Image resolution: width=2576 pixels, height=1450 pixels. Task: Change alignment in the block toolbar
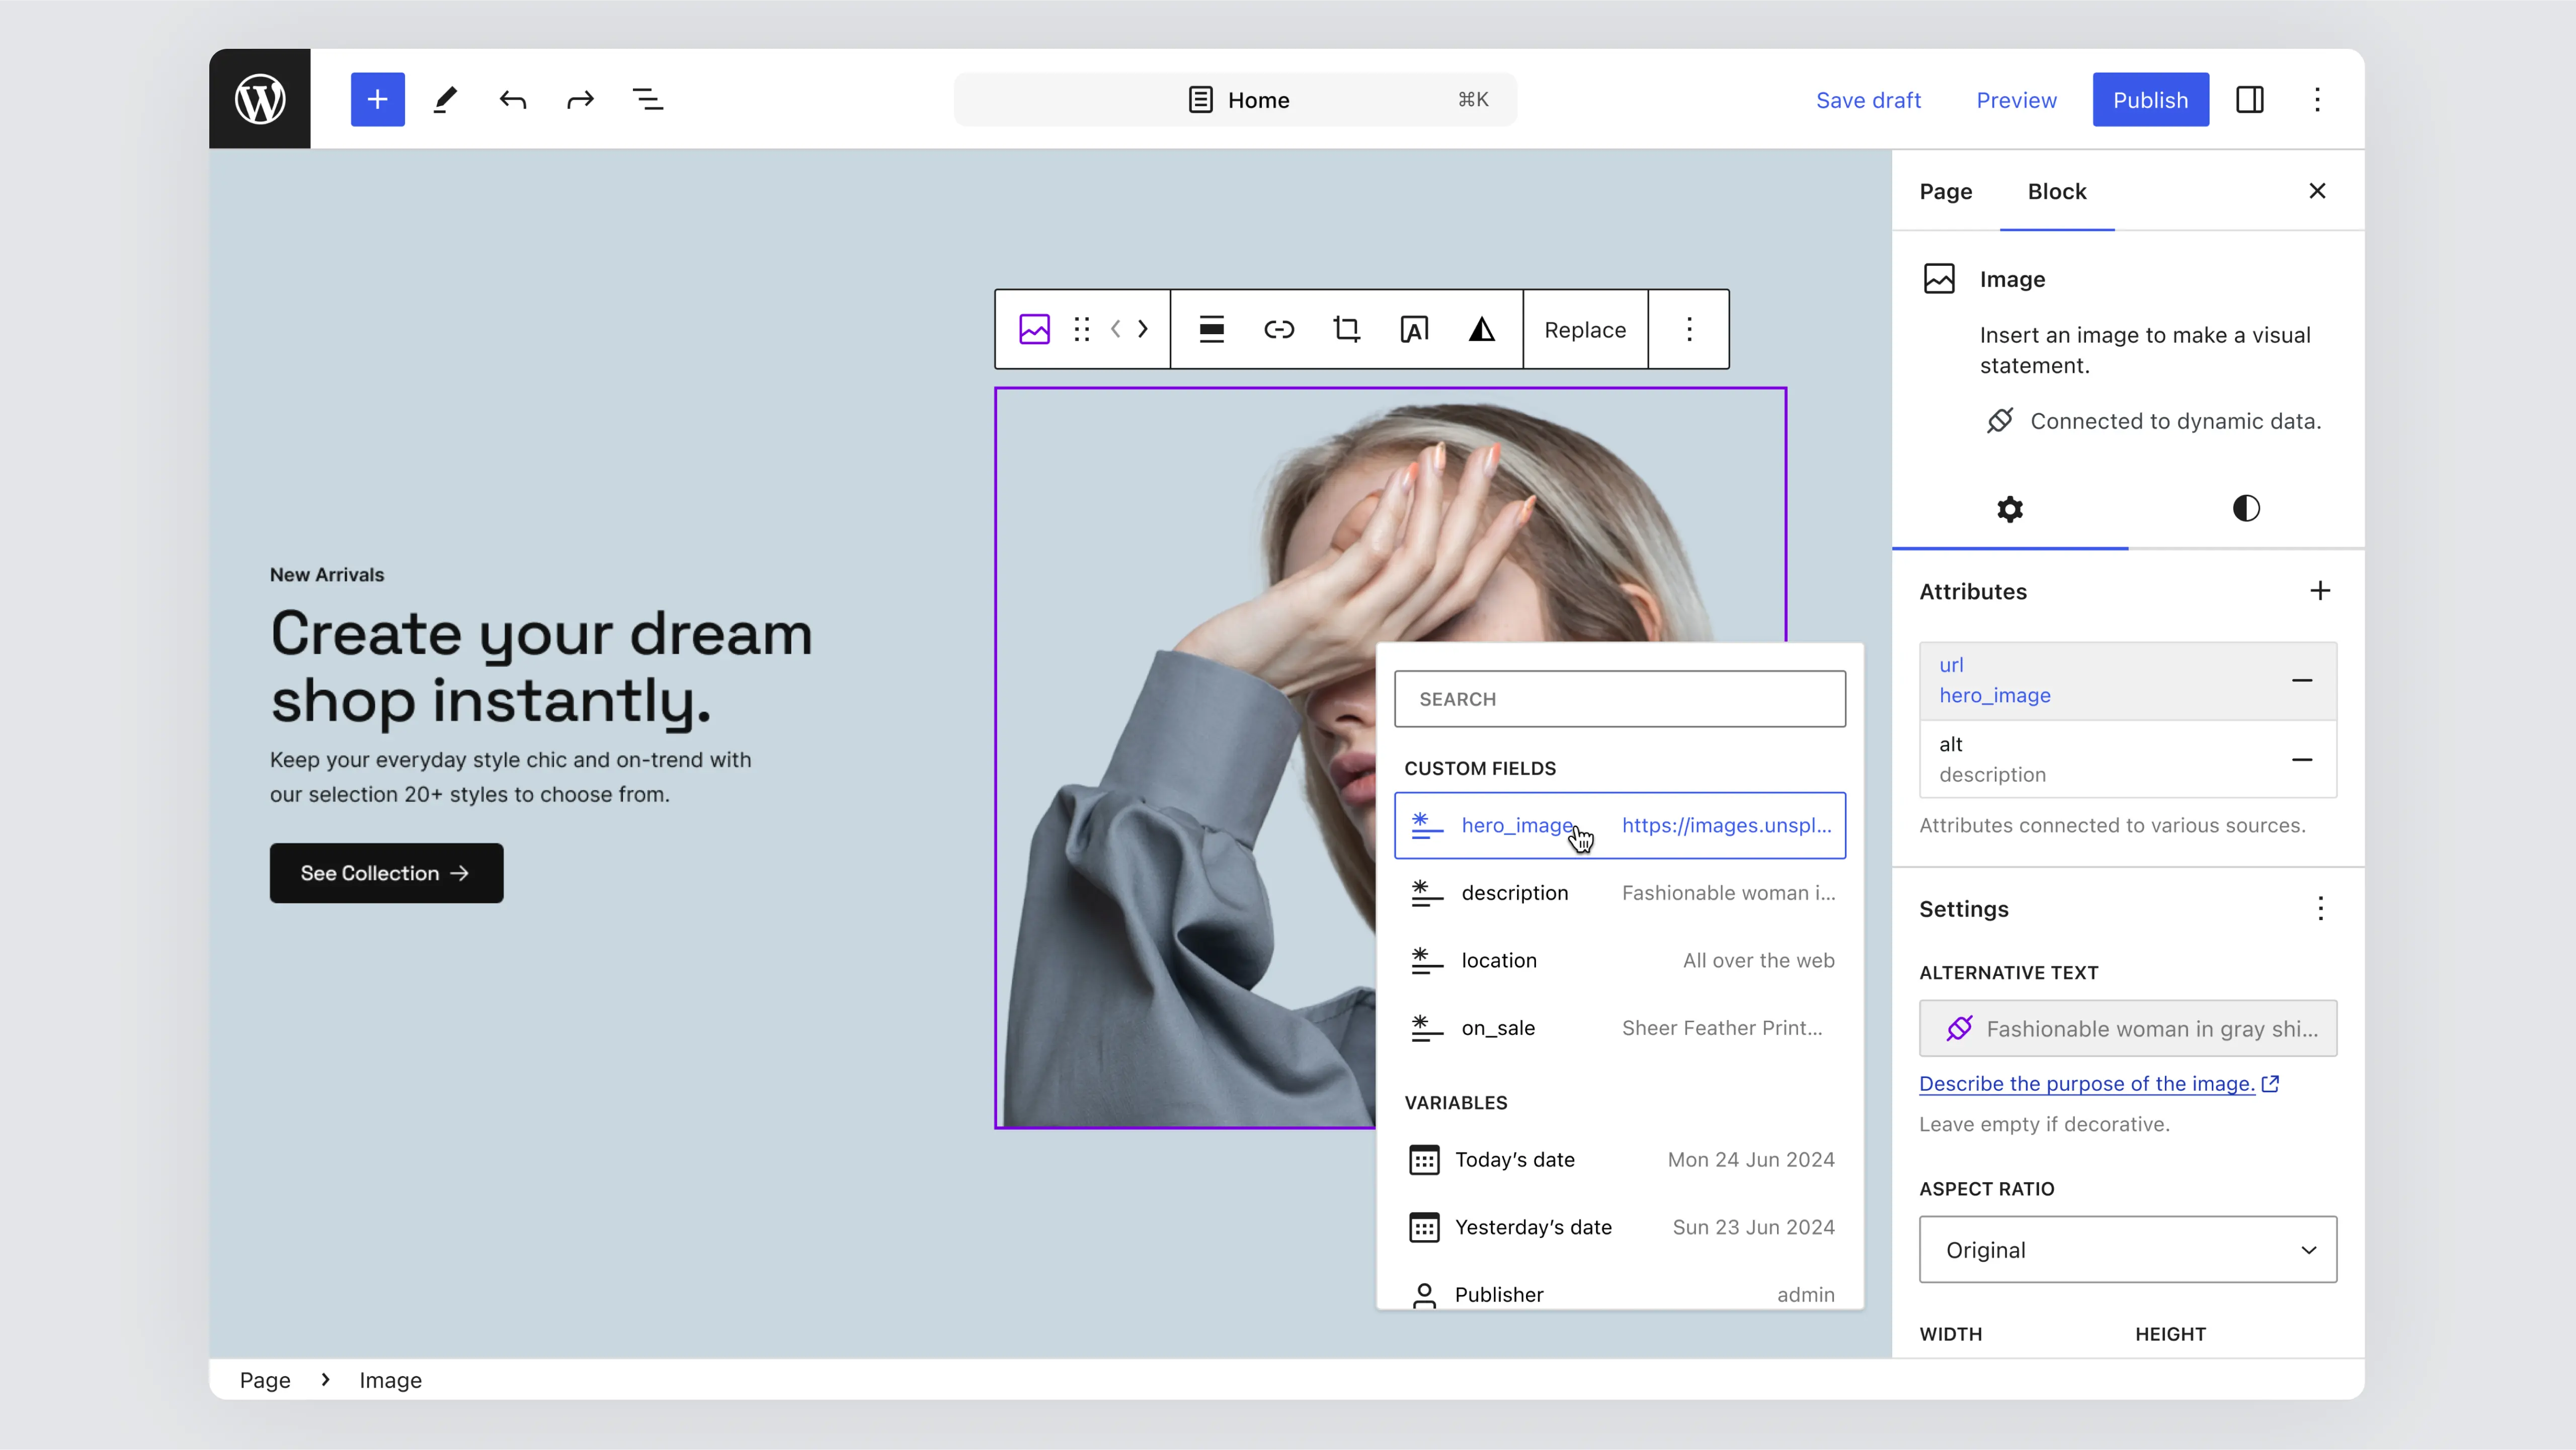pos(1211,329)
